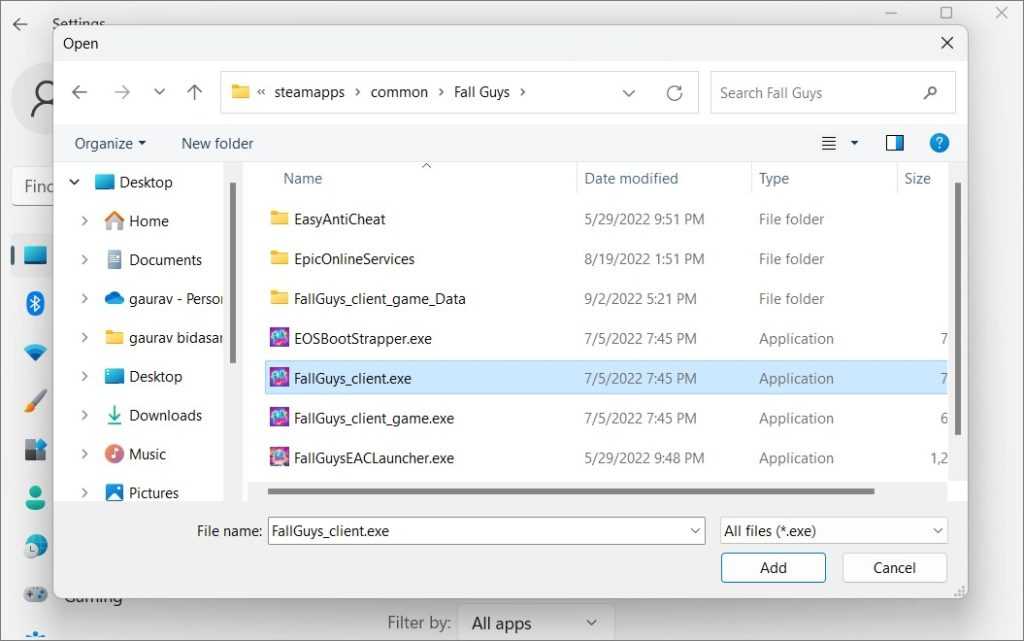This screenshot has height=641, width=1024.
Task: Close the Open dialog
Action: [947, 43]
